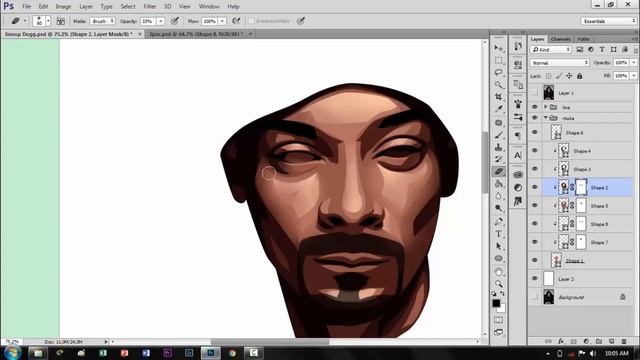640x360 pixels.
Task: Select the Paint Bucket tool
Action: click(x=498, y=184)
